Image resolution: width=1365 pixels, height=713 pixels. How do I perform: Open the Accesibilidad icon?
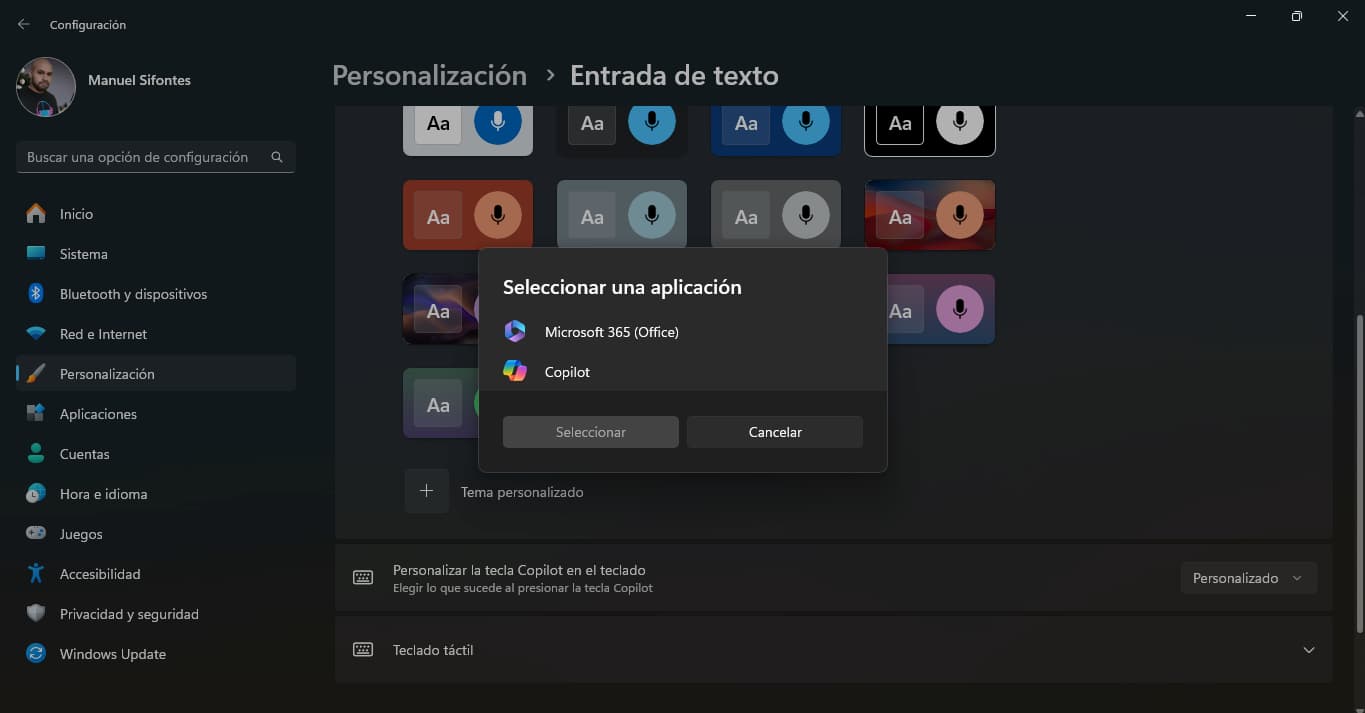(x=36, y=574)
